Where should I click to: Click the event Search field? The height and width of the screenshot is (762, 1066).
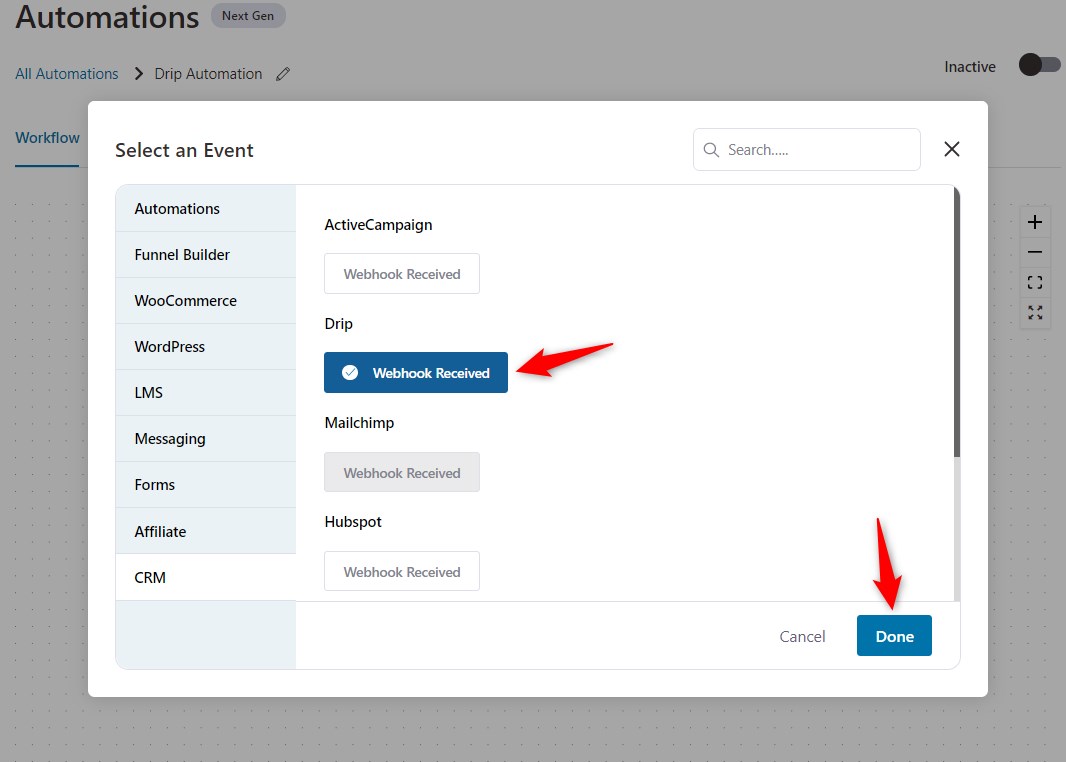807,150
